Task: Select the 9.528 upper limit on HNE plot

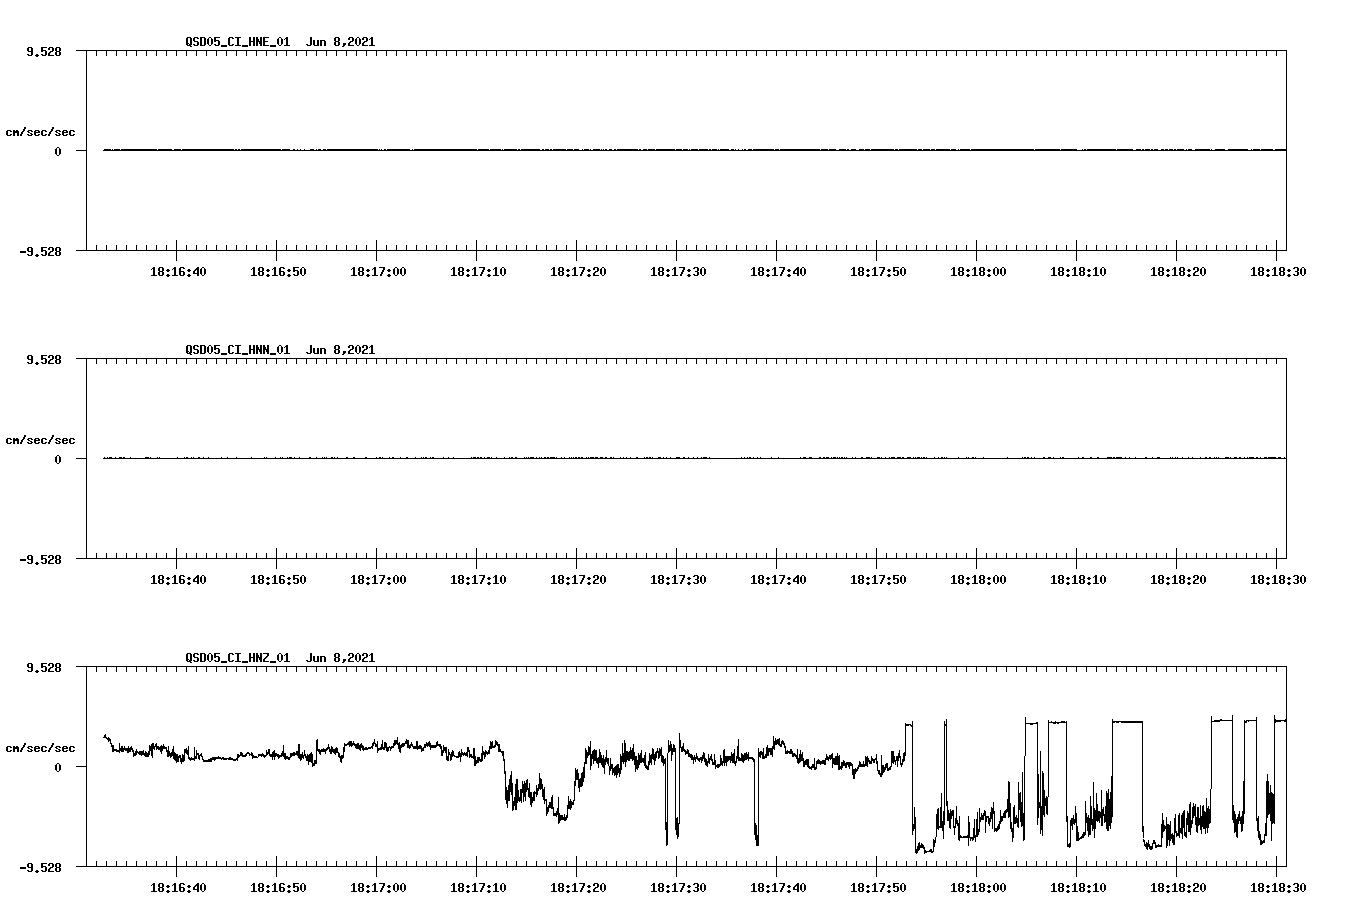Action: click(x=44, y=52)
